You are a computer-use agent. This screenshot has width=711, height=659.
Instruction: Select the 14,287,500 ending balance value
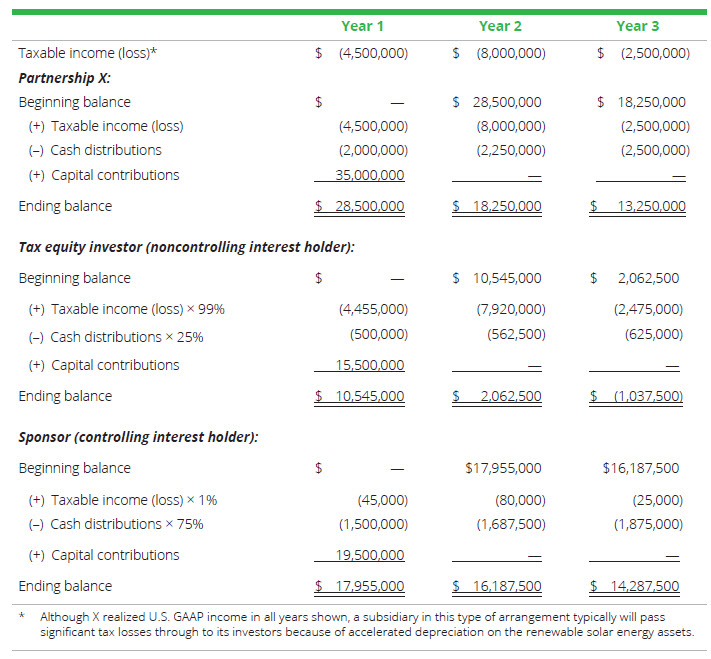(641, 586)
